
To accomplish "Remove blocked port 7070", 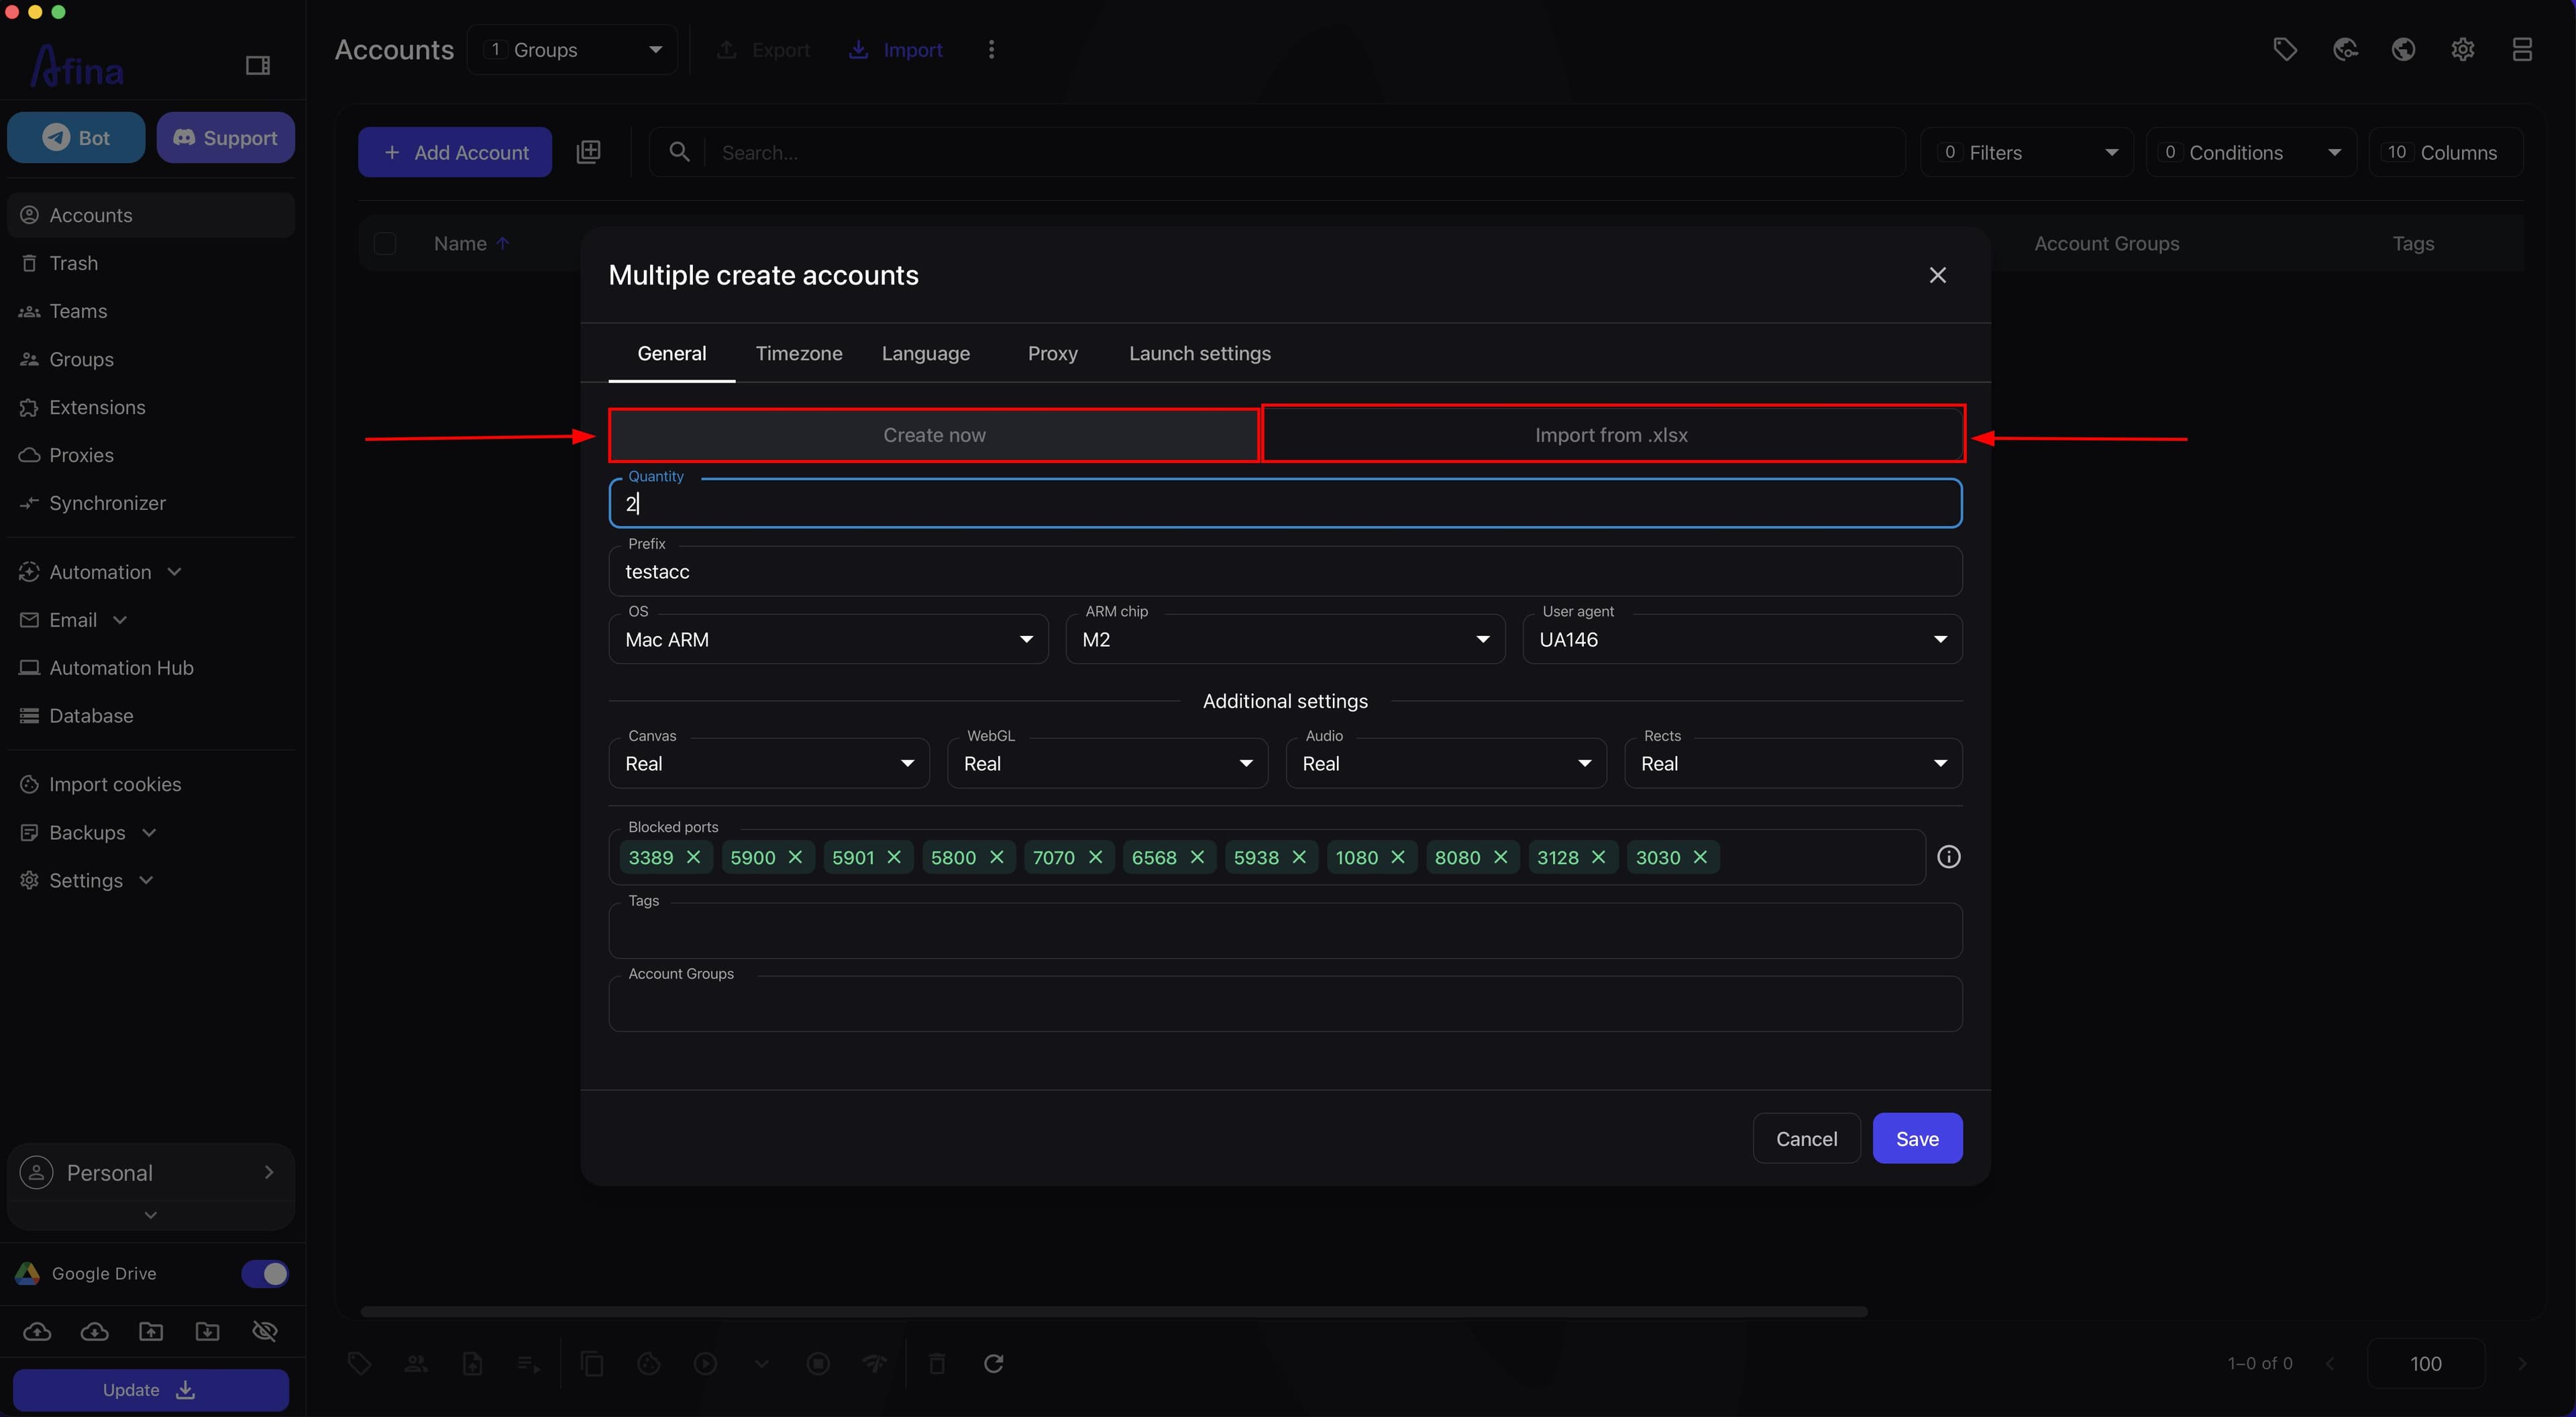I will click(1095, 857).
